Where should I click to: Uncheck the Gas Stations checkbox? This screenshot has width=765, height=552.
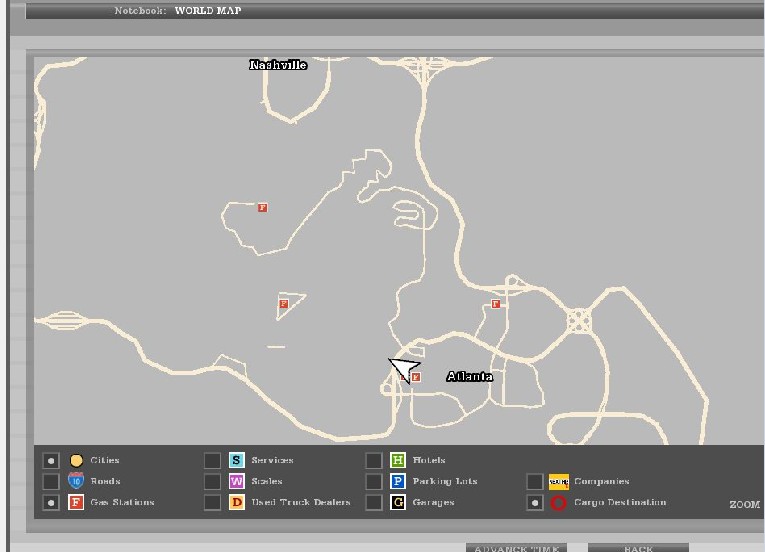pos(51,503)
